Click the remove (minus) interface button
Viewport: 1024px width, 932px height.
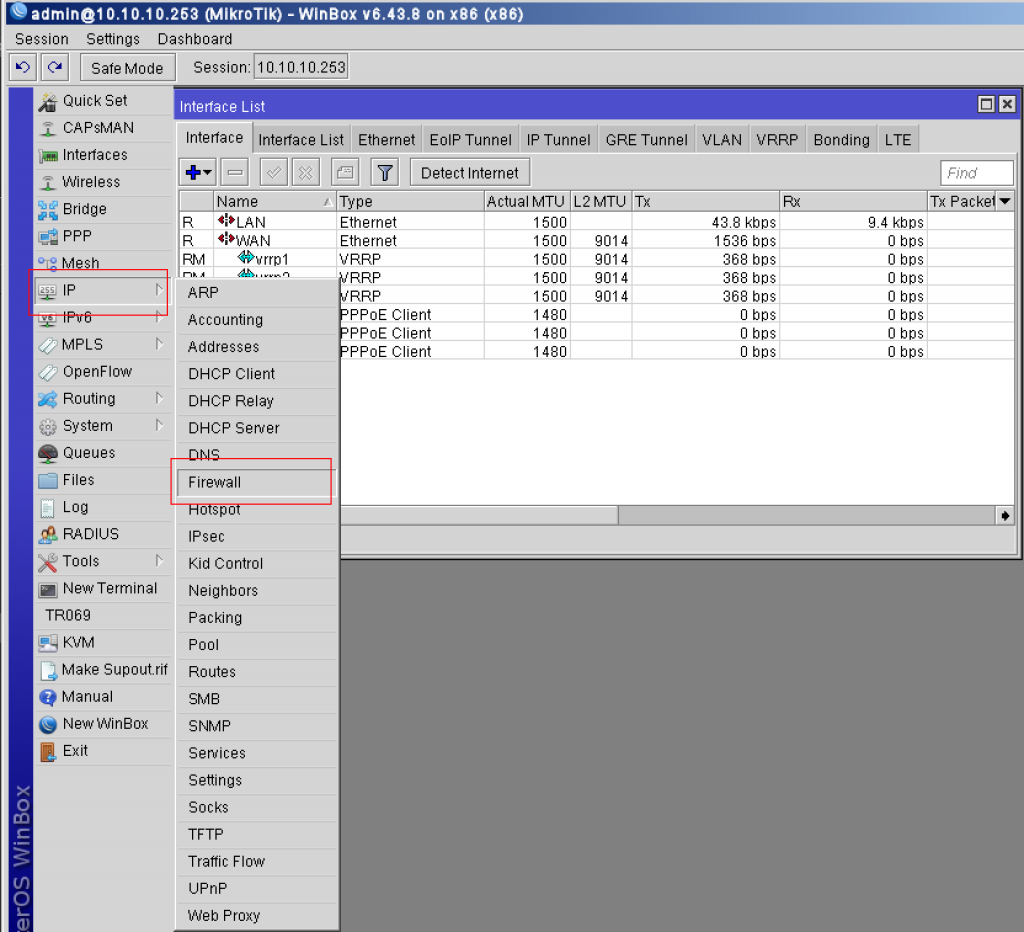(x=235, y=173)
